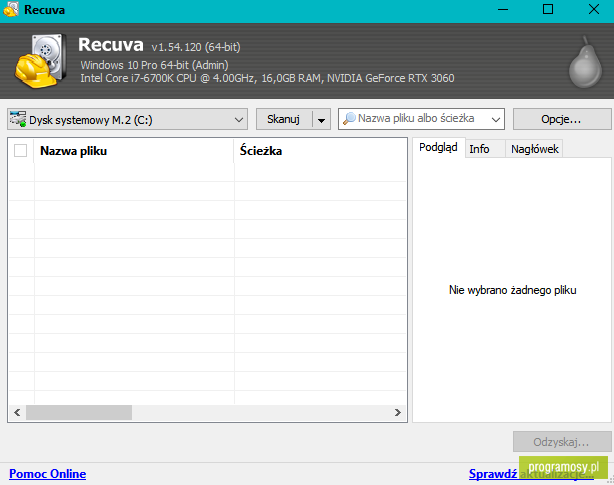The width and height of the screenshot is (614, 485).
Task: Click the Recuva hard hat logo icon
Action: pos(41,61)
